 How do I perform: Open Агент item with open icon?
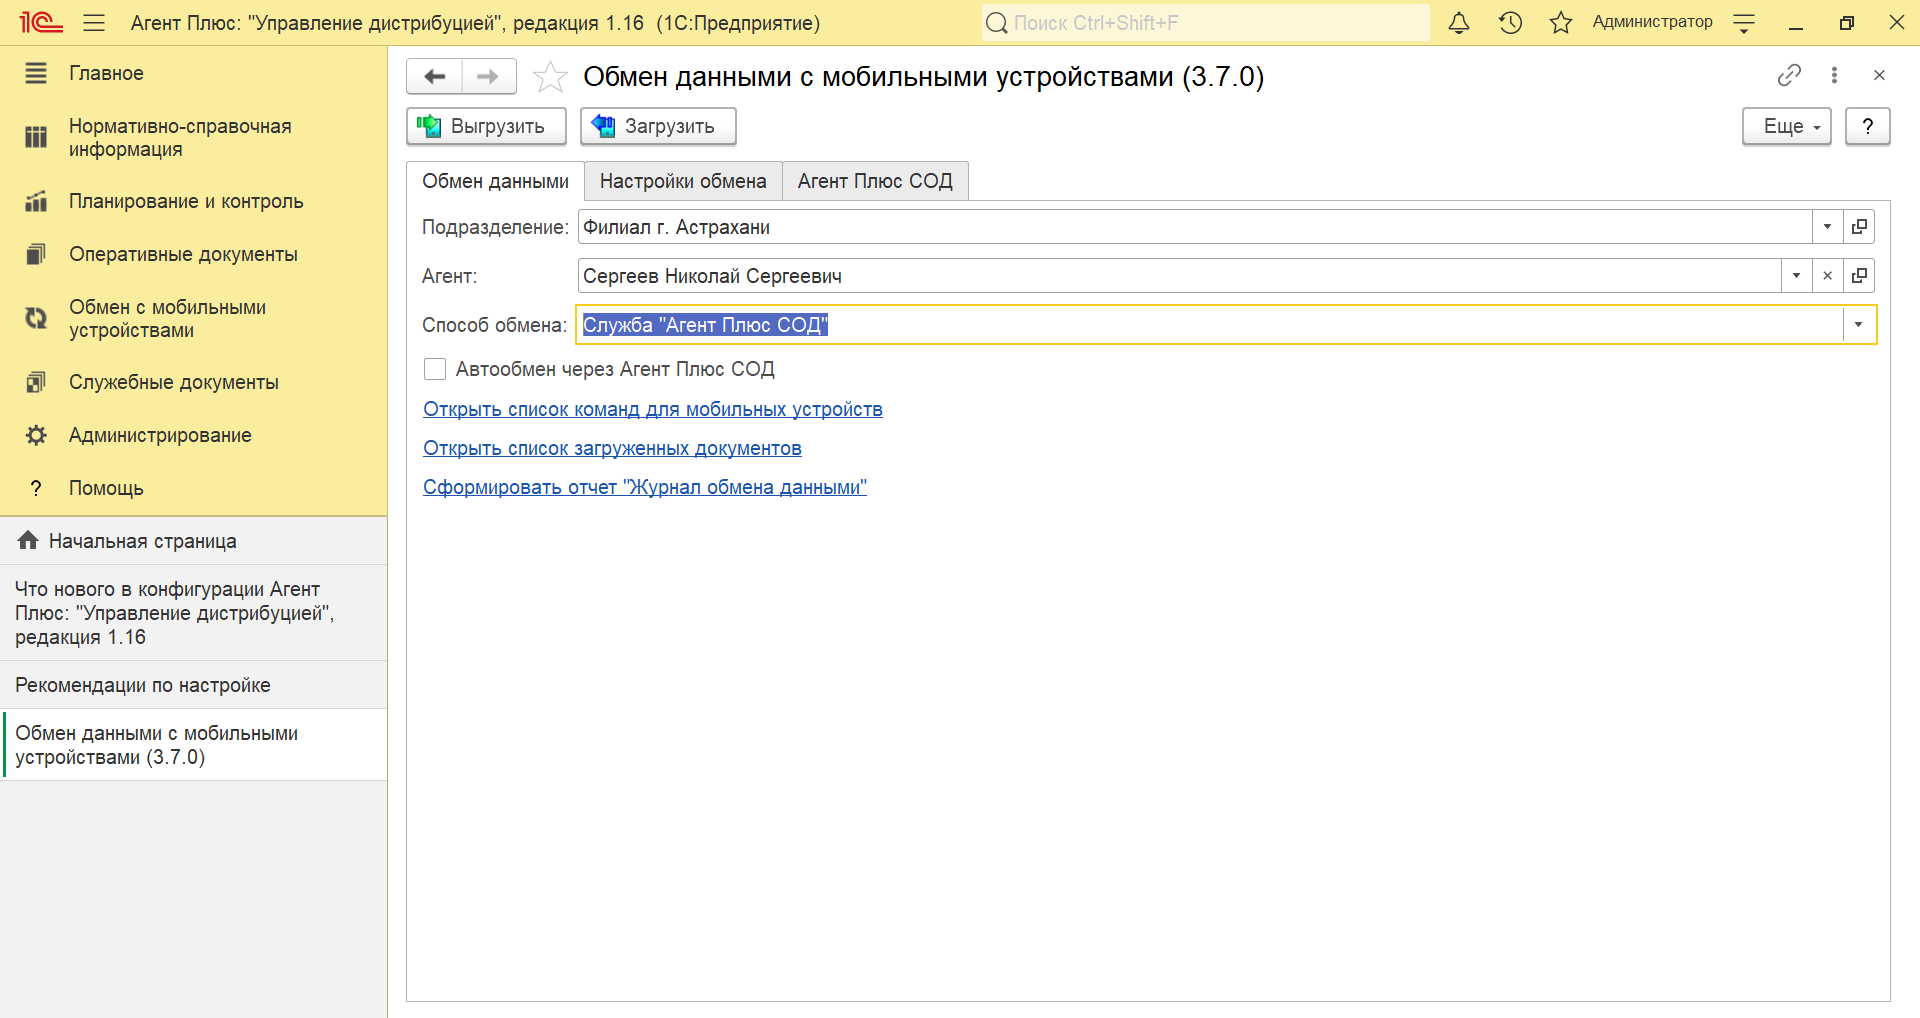coord(1859,276)
